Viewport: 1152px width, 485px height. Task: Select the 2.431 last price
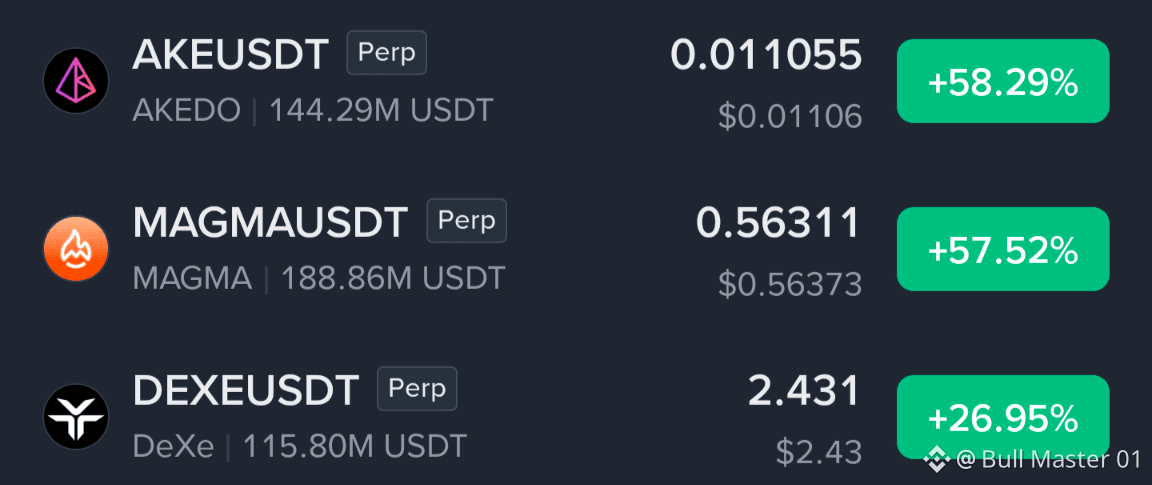point(804,391)
